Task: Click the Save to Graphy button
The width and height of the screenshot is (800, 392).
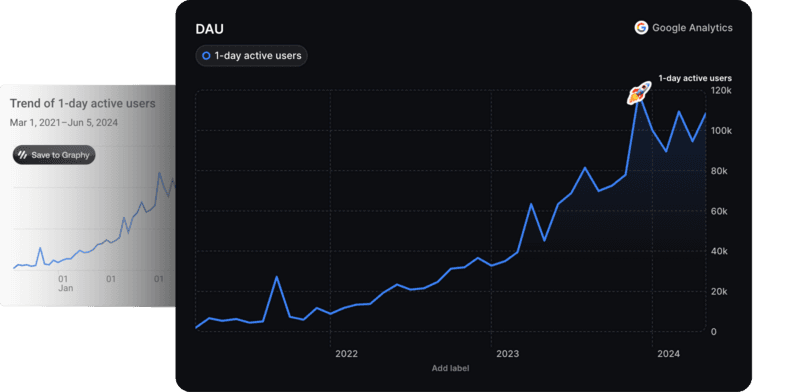Action: click(x=54, y=155)
